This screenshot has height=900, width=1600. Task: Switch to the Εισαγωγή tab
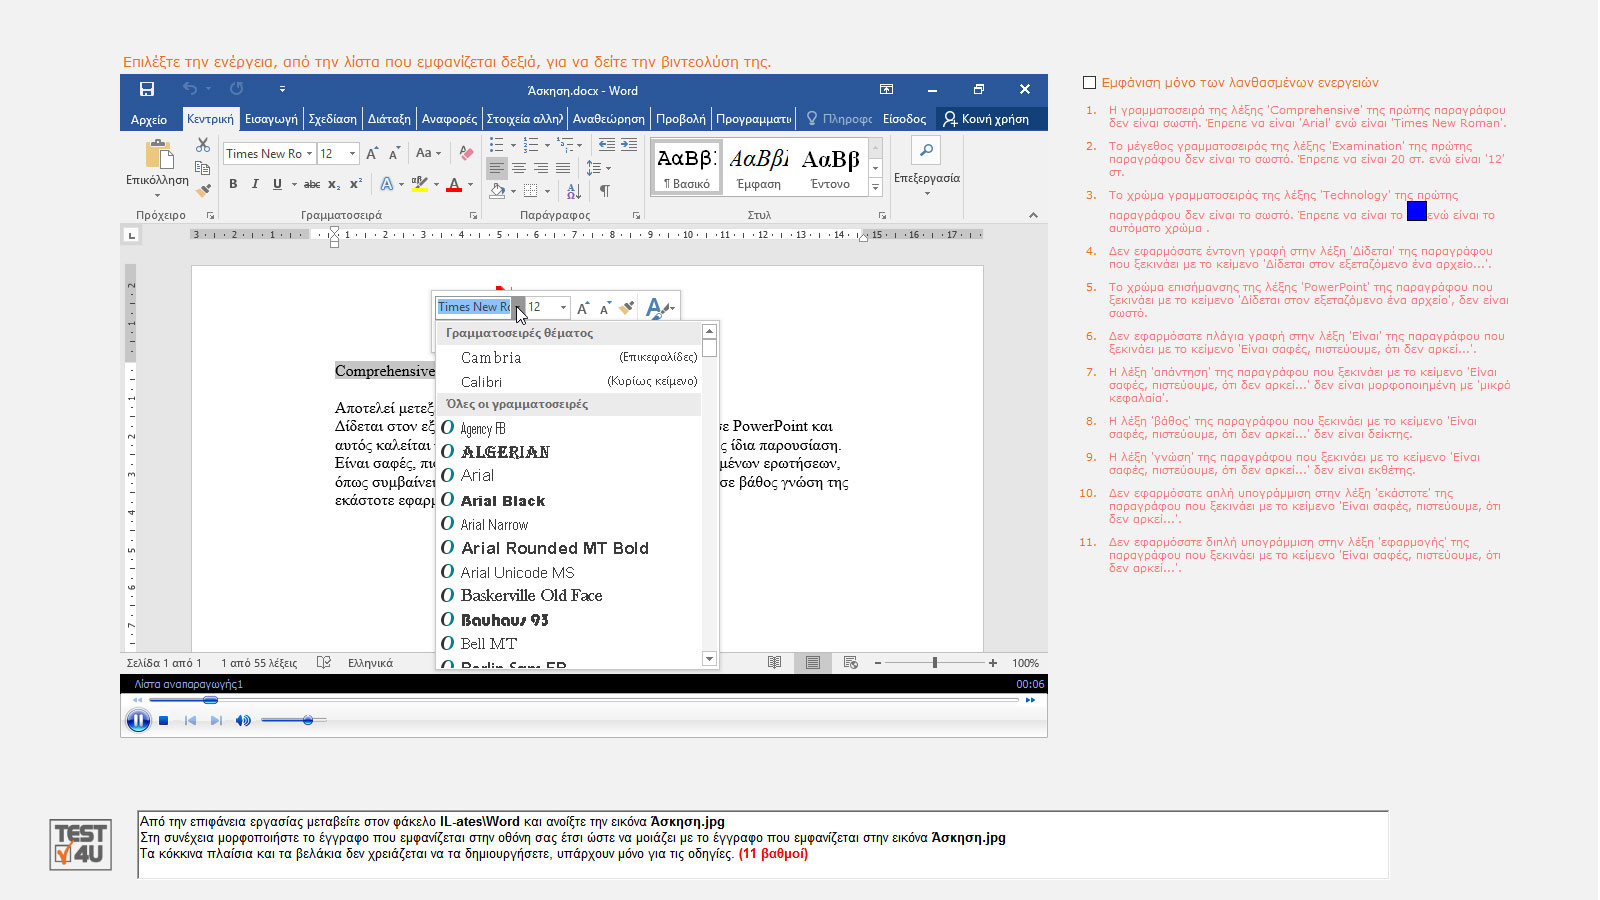(271, 119)
